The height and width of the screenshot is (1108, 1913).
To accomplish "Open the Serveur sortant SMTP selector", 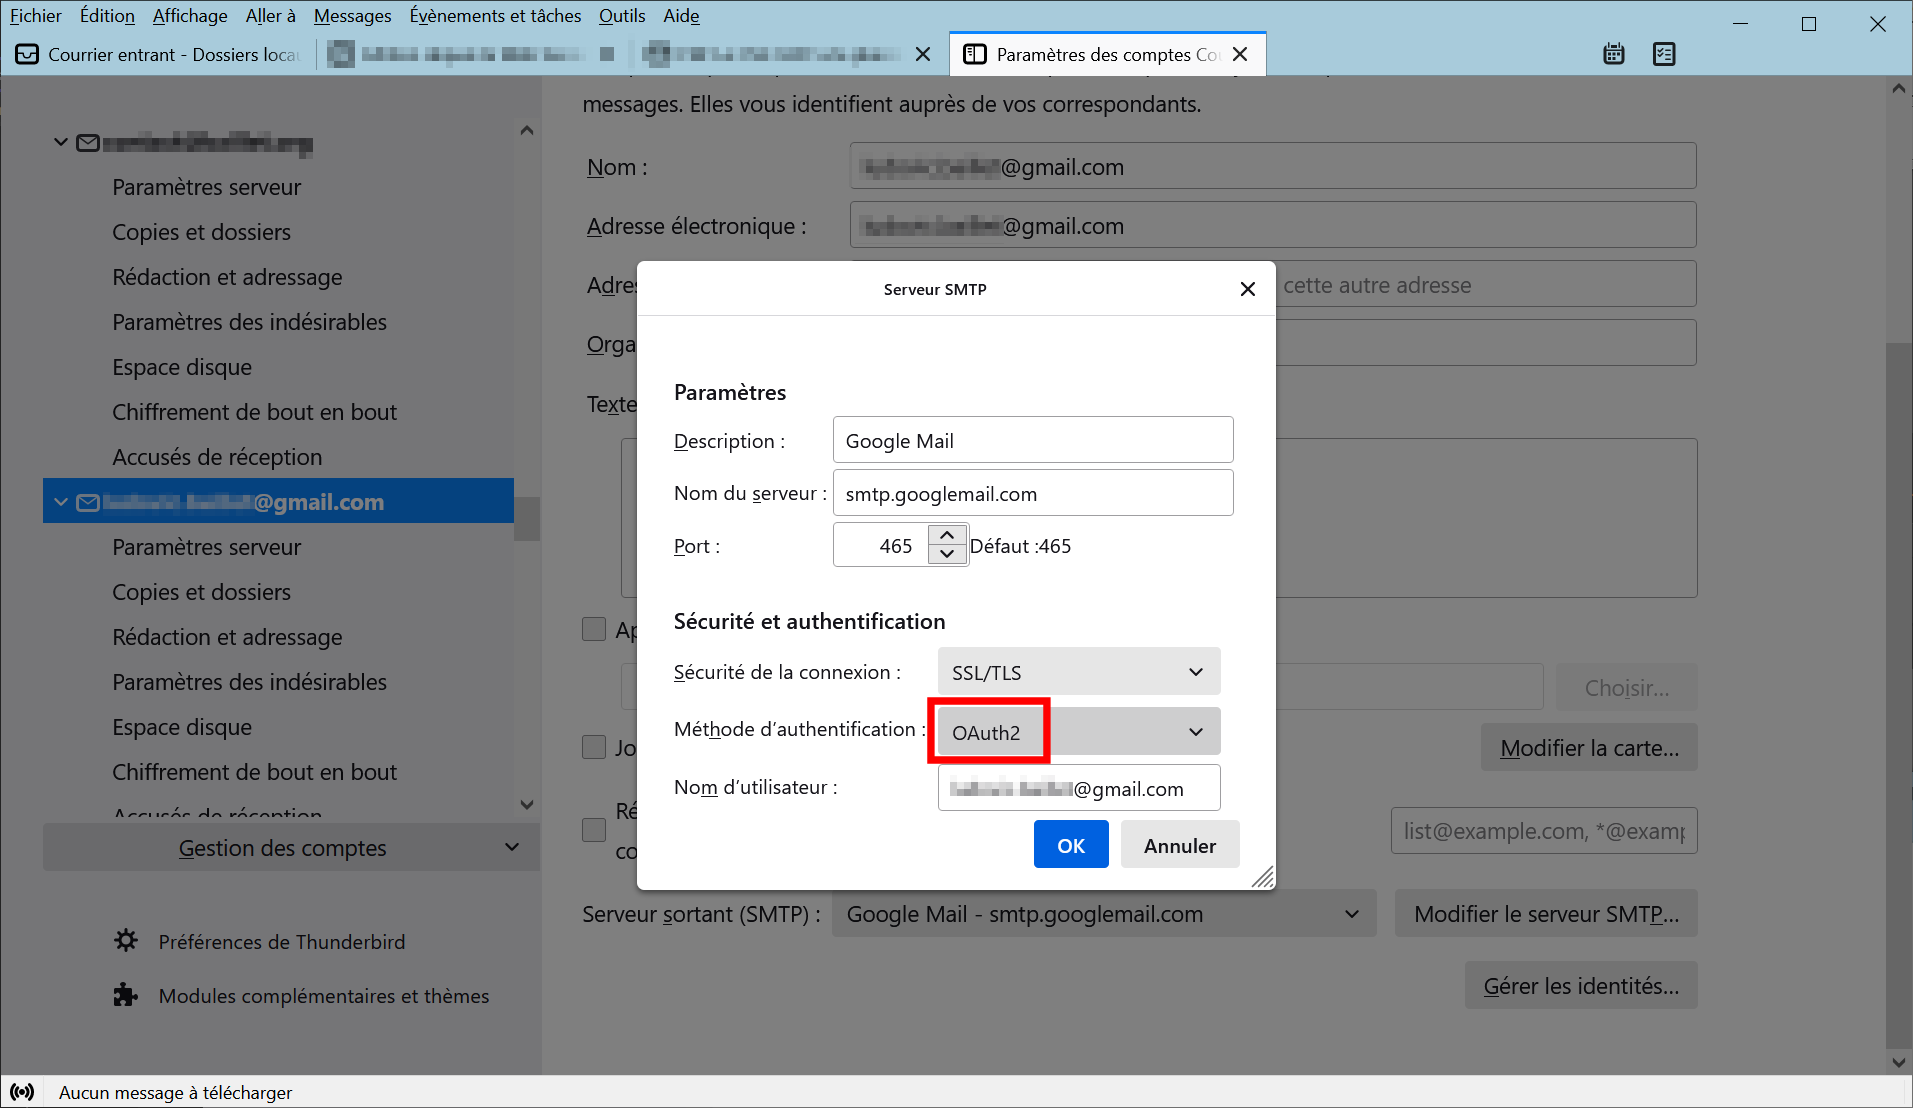I will click(1103, 913).
